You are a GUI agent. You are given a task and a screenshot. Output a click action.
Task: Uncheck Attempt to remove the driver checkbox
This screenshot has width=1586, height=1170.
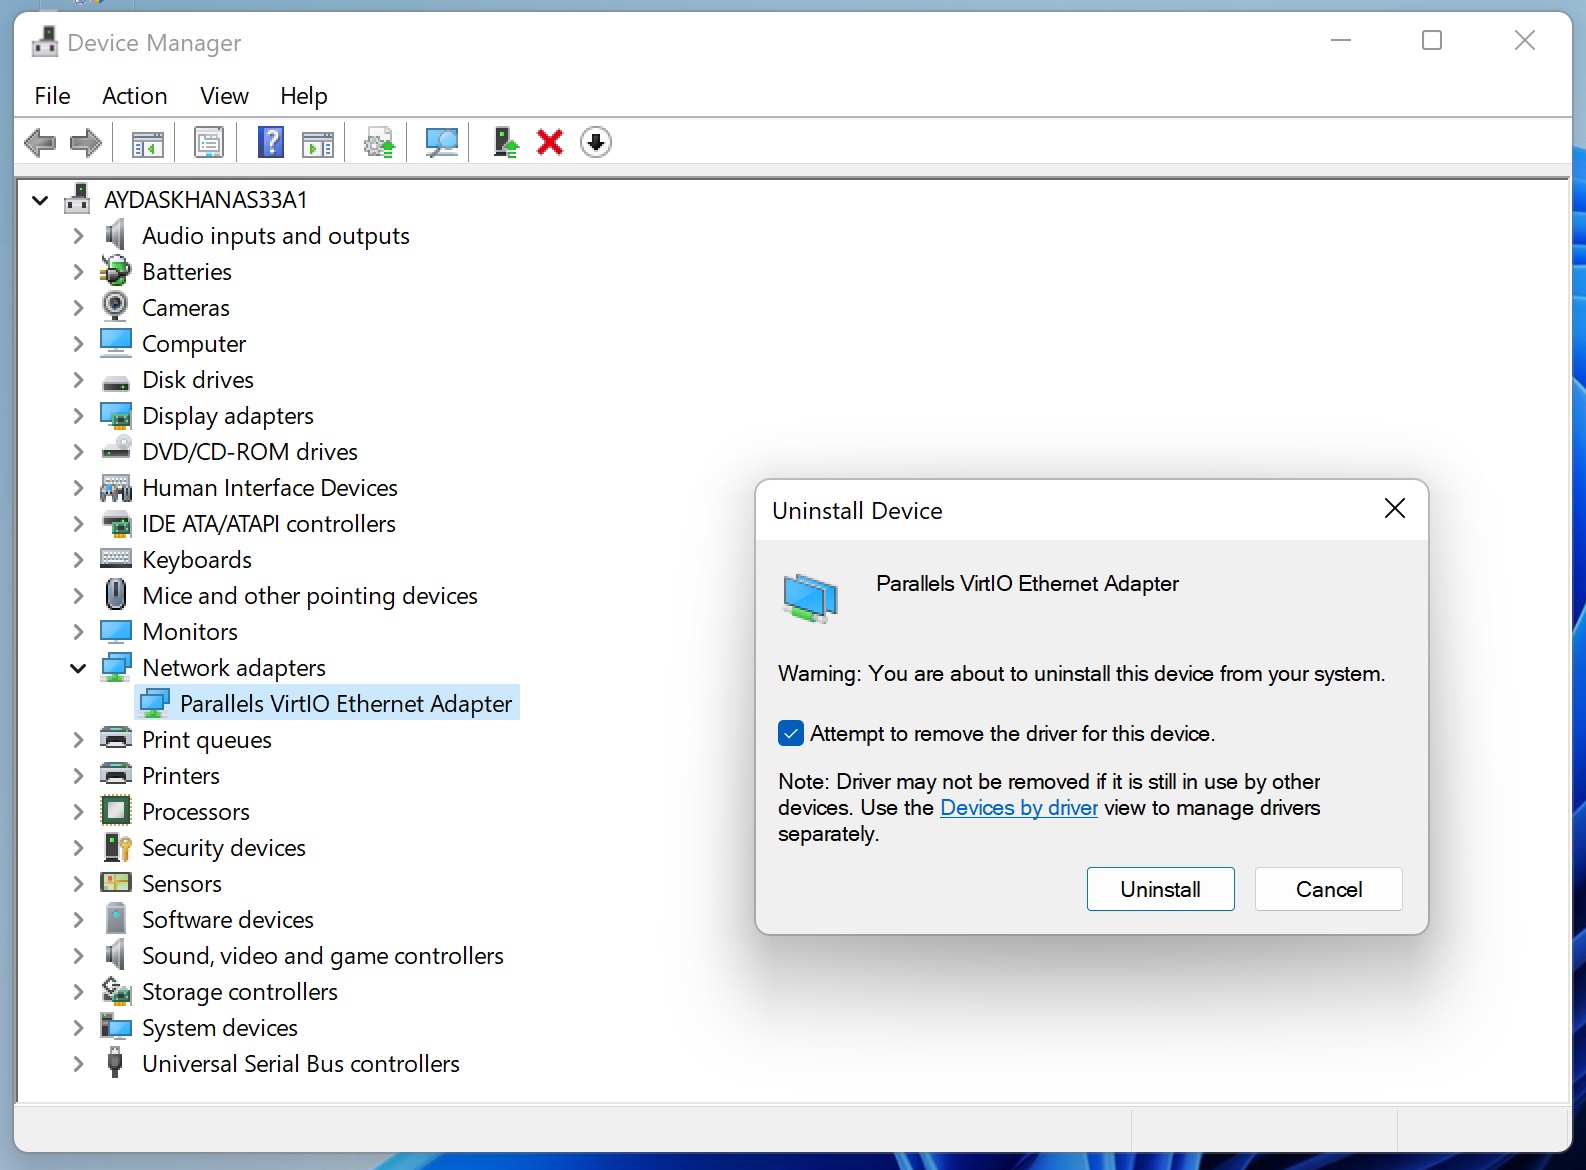click(x=790, y=733)
